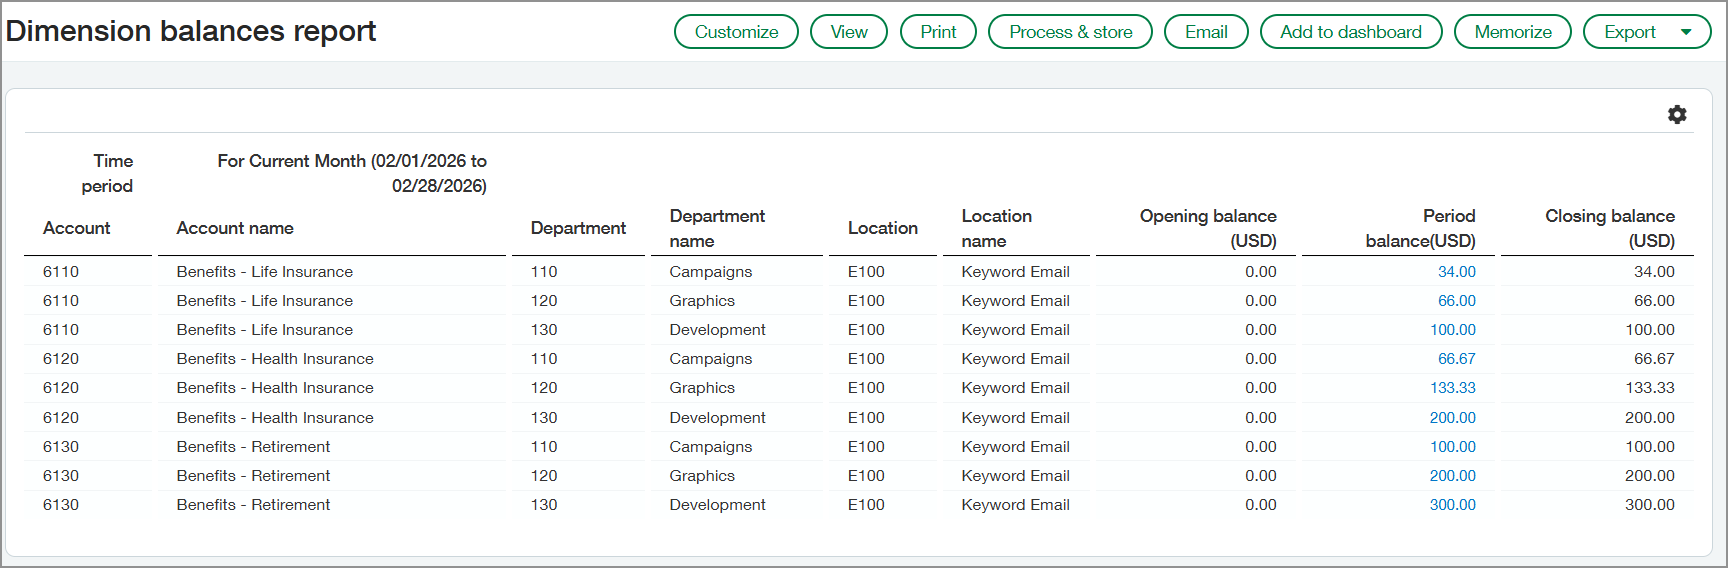
Task: Click Benefits - Life Insurance in department 110 row
Action: (264, 272)
